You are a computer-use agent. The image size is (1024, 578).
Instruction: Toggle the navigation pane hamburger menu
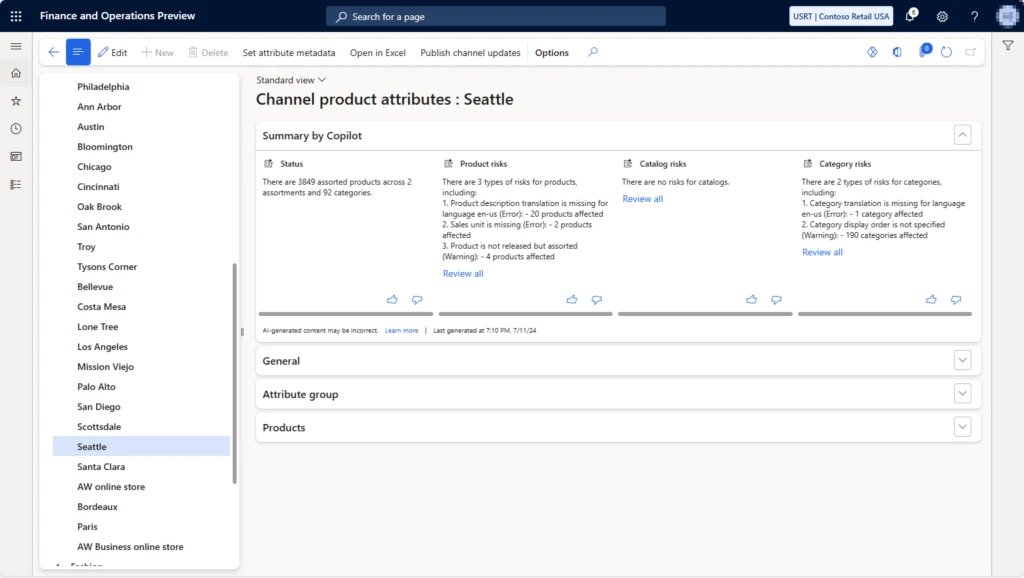[15, 45]
